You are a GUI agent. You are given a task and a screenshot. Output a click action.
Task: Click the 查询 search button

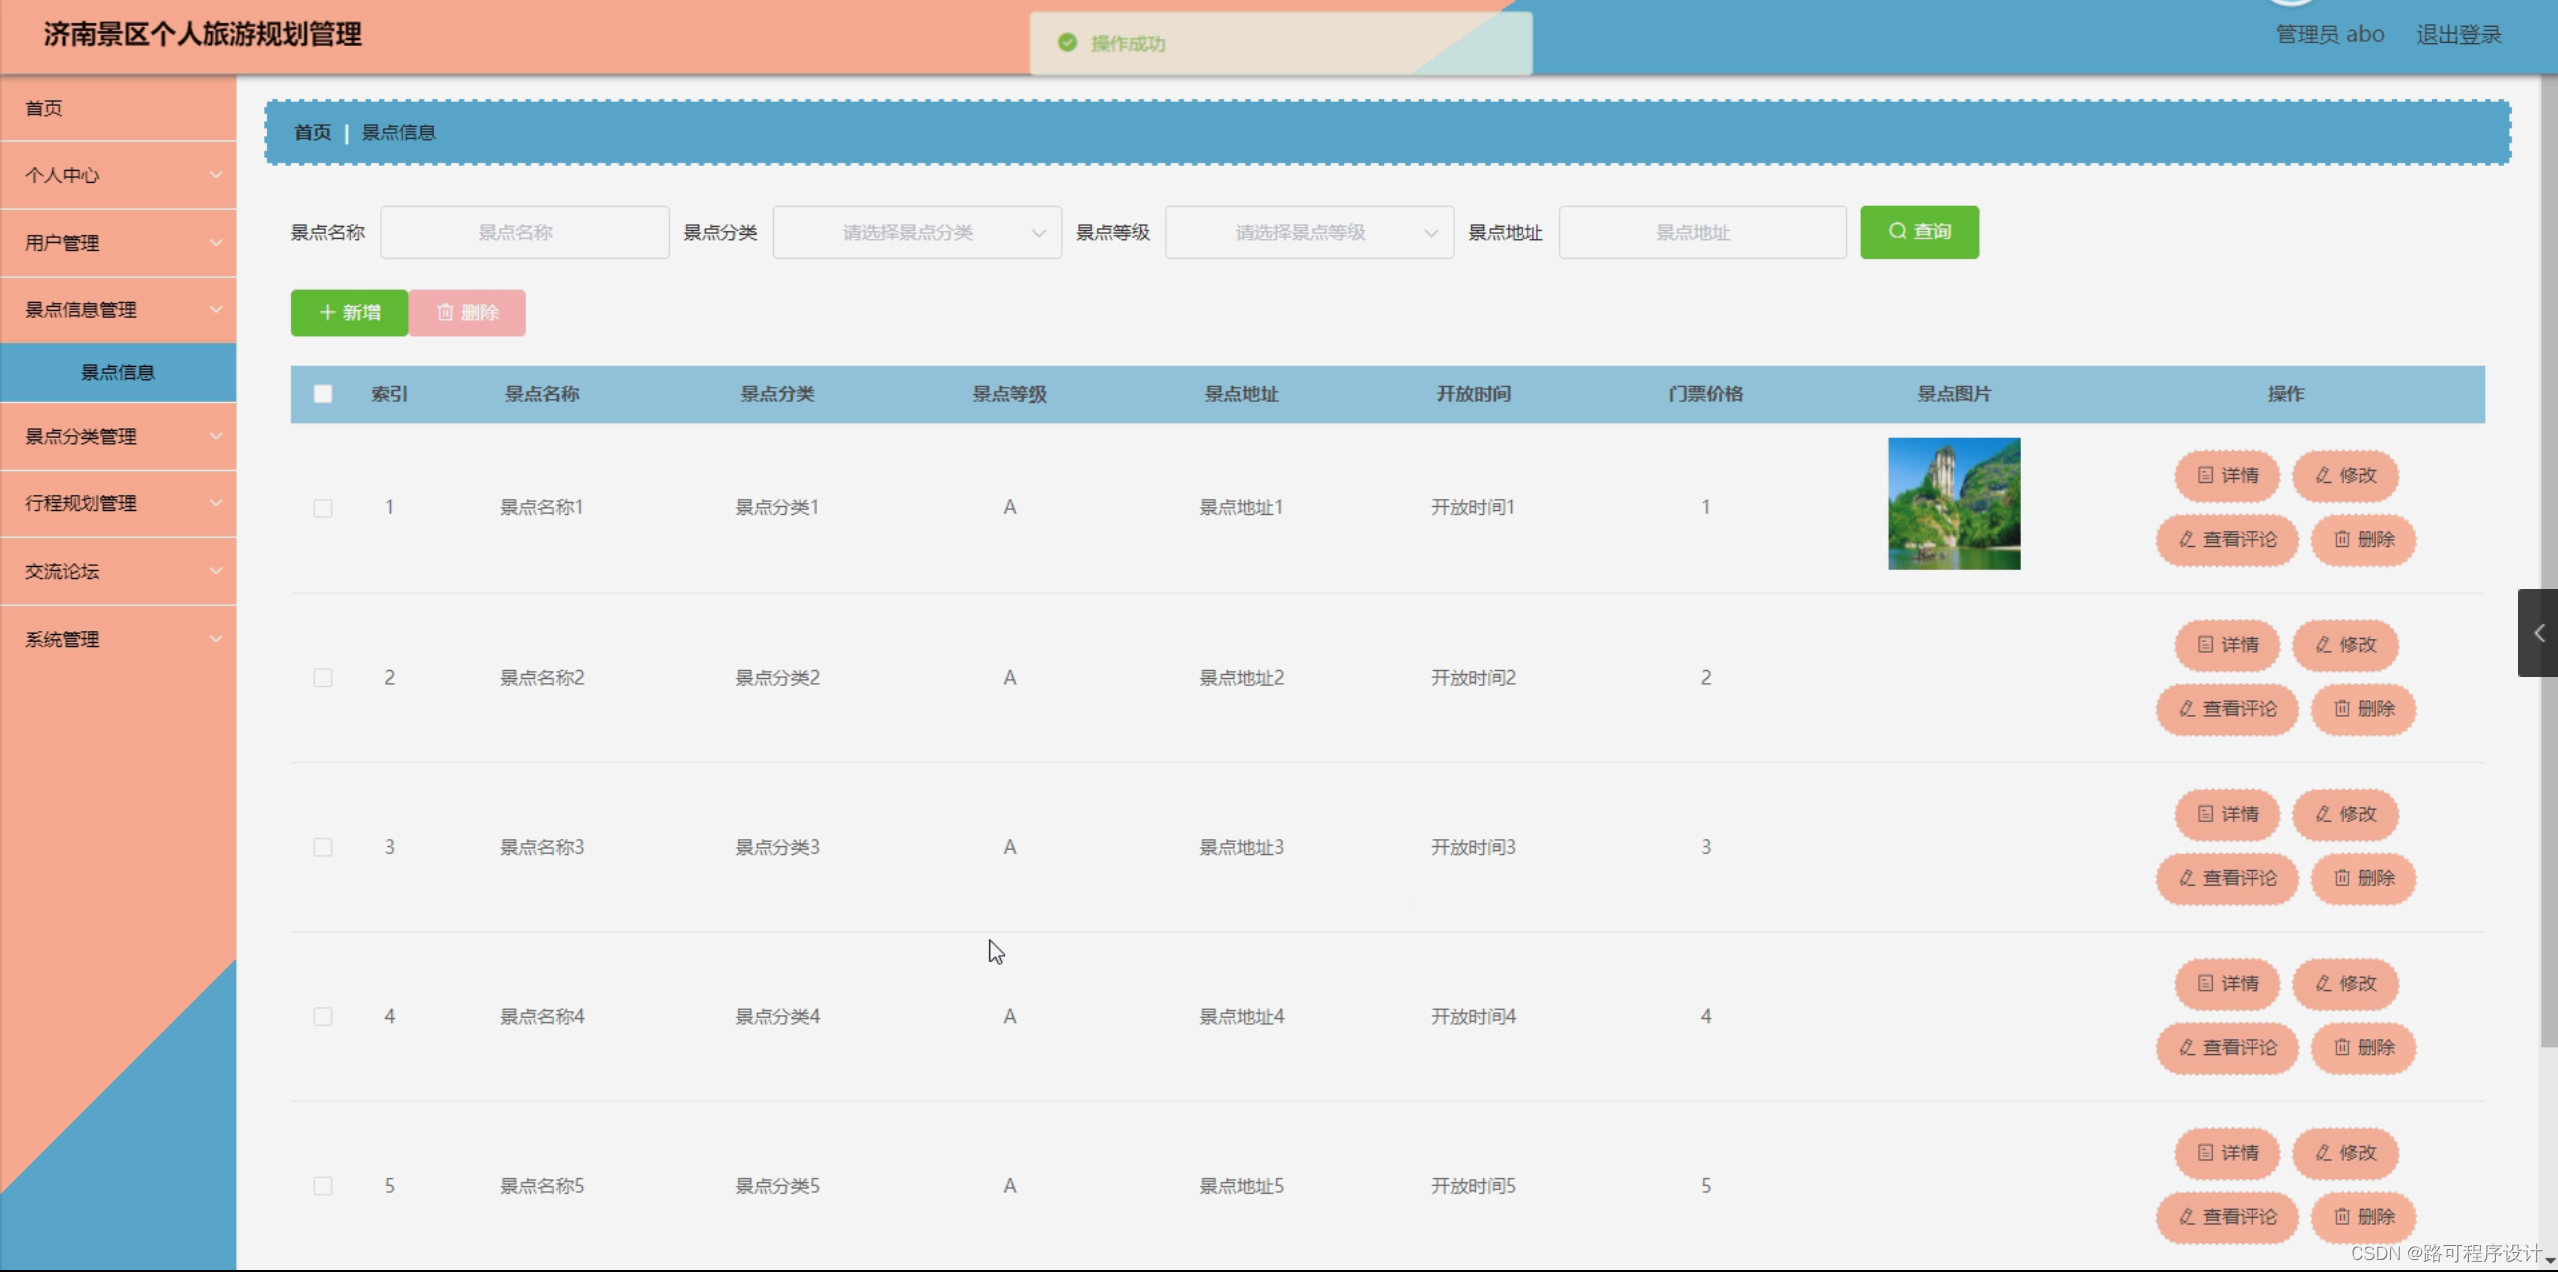click(x=1918, y=232)
